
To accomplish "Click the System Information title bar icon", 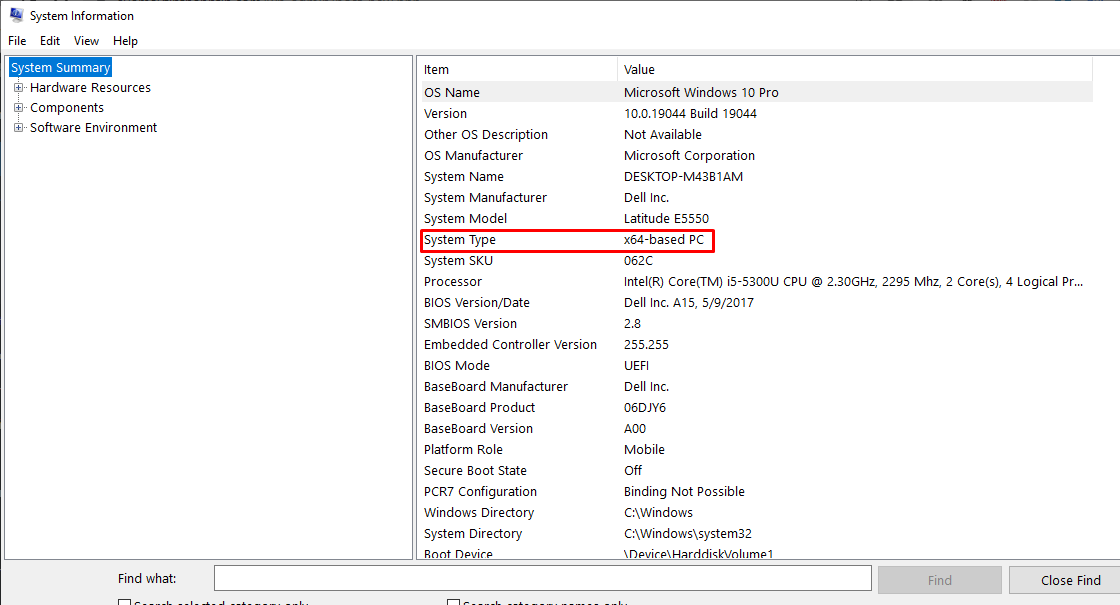I will [x=15, y=15].
